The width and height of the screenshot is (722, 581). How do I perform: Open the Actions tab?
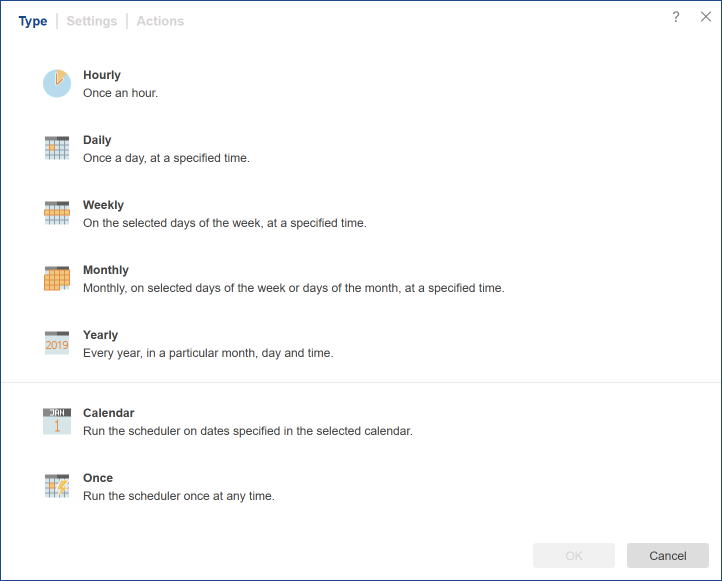tap(160, 21)
